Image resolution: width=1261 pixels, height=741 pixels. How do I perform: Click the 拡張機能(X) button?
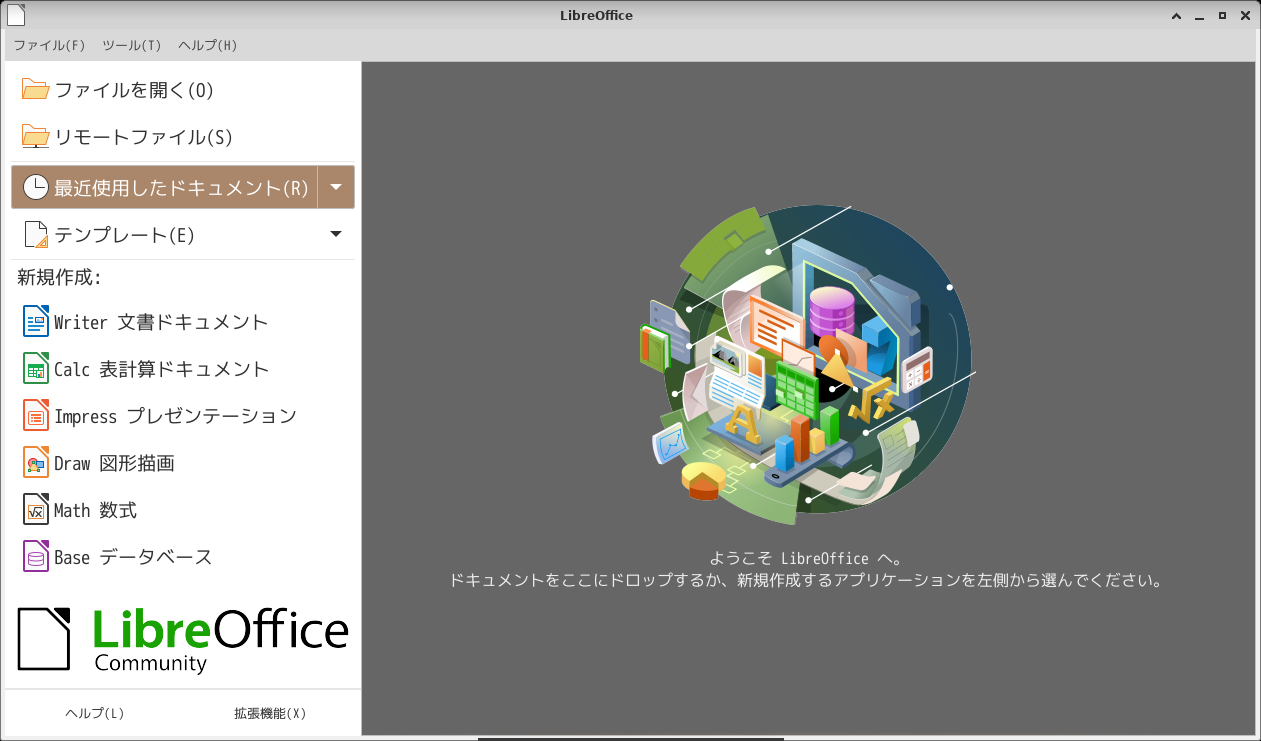click(270, 713)
